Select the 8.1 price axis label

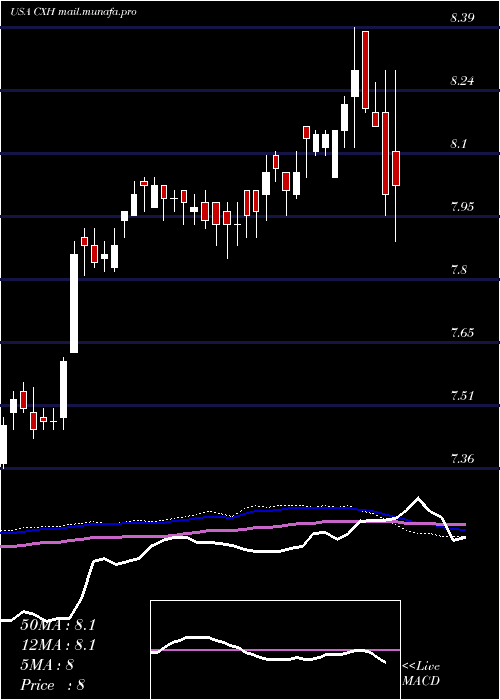click(x=458, y=144)
